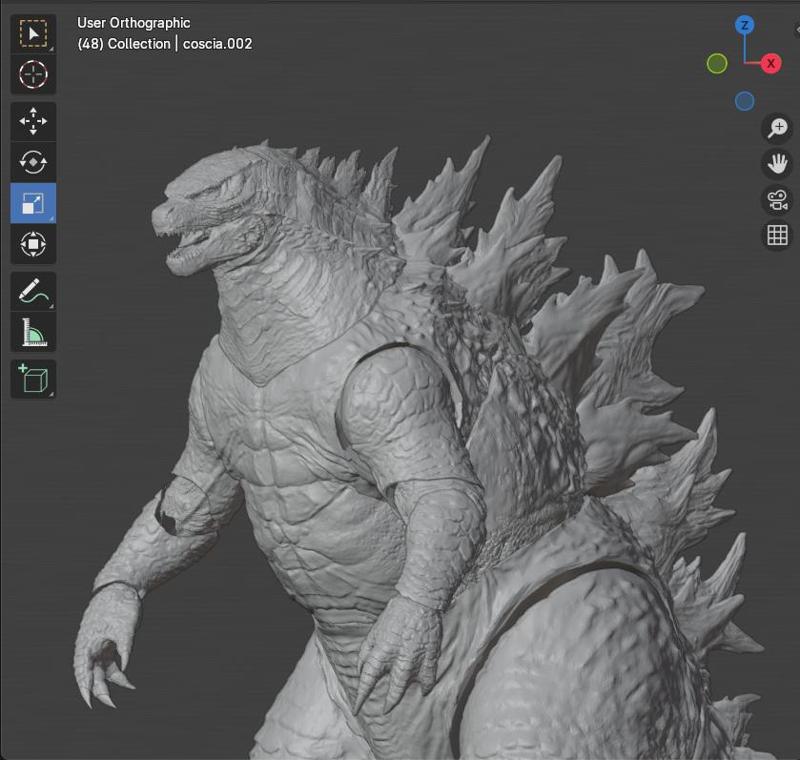Select the Select Box tool
Viewport: 800px width, 760px height.
(x=33, y=34)
